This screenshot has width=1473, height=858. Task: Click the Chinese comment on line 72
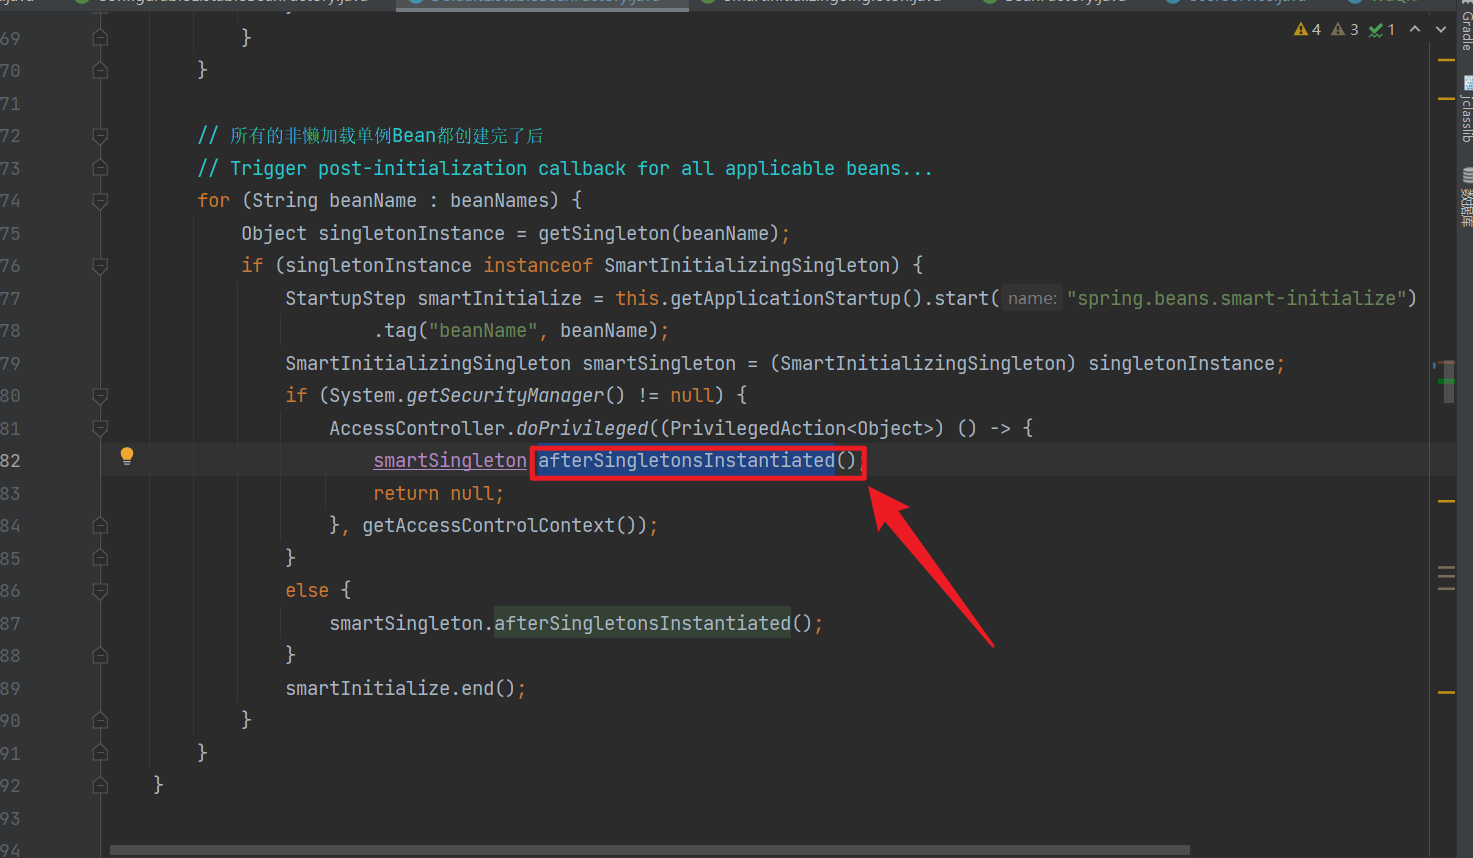point(370,136)
